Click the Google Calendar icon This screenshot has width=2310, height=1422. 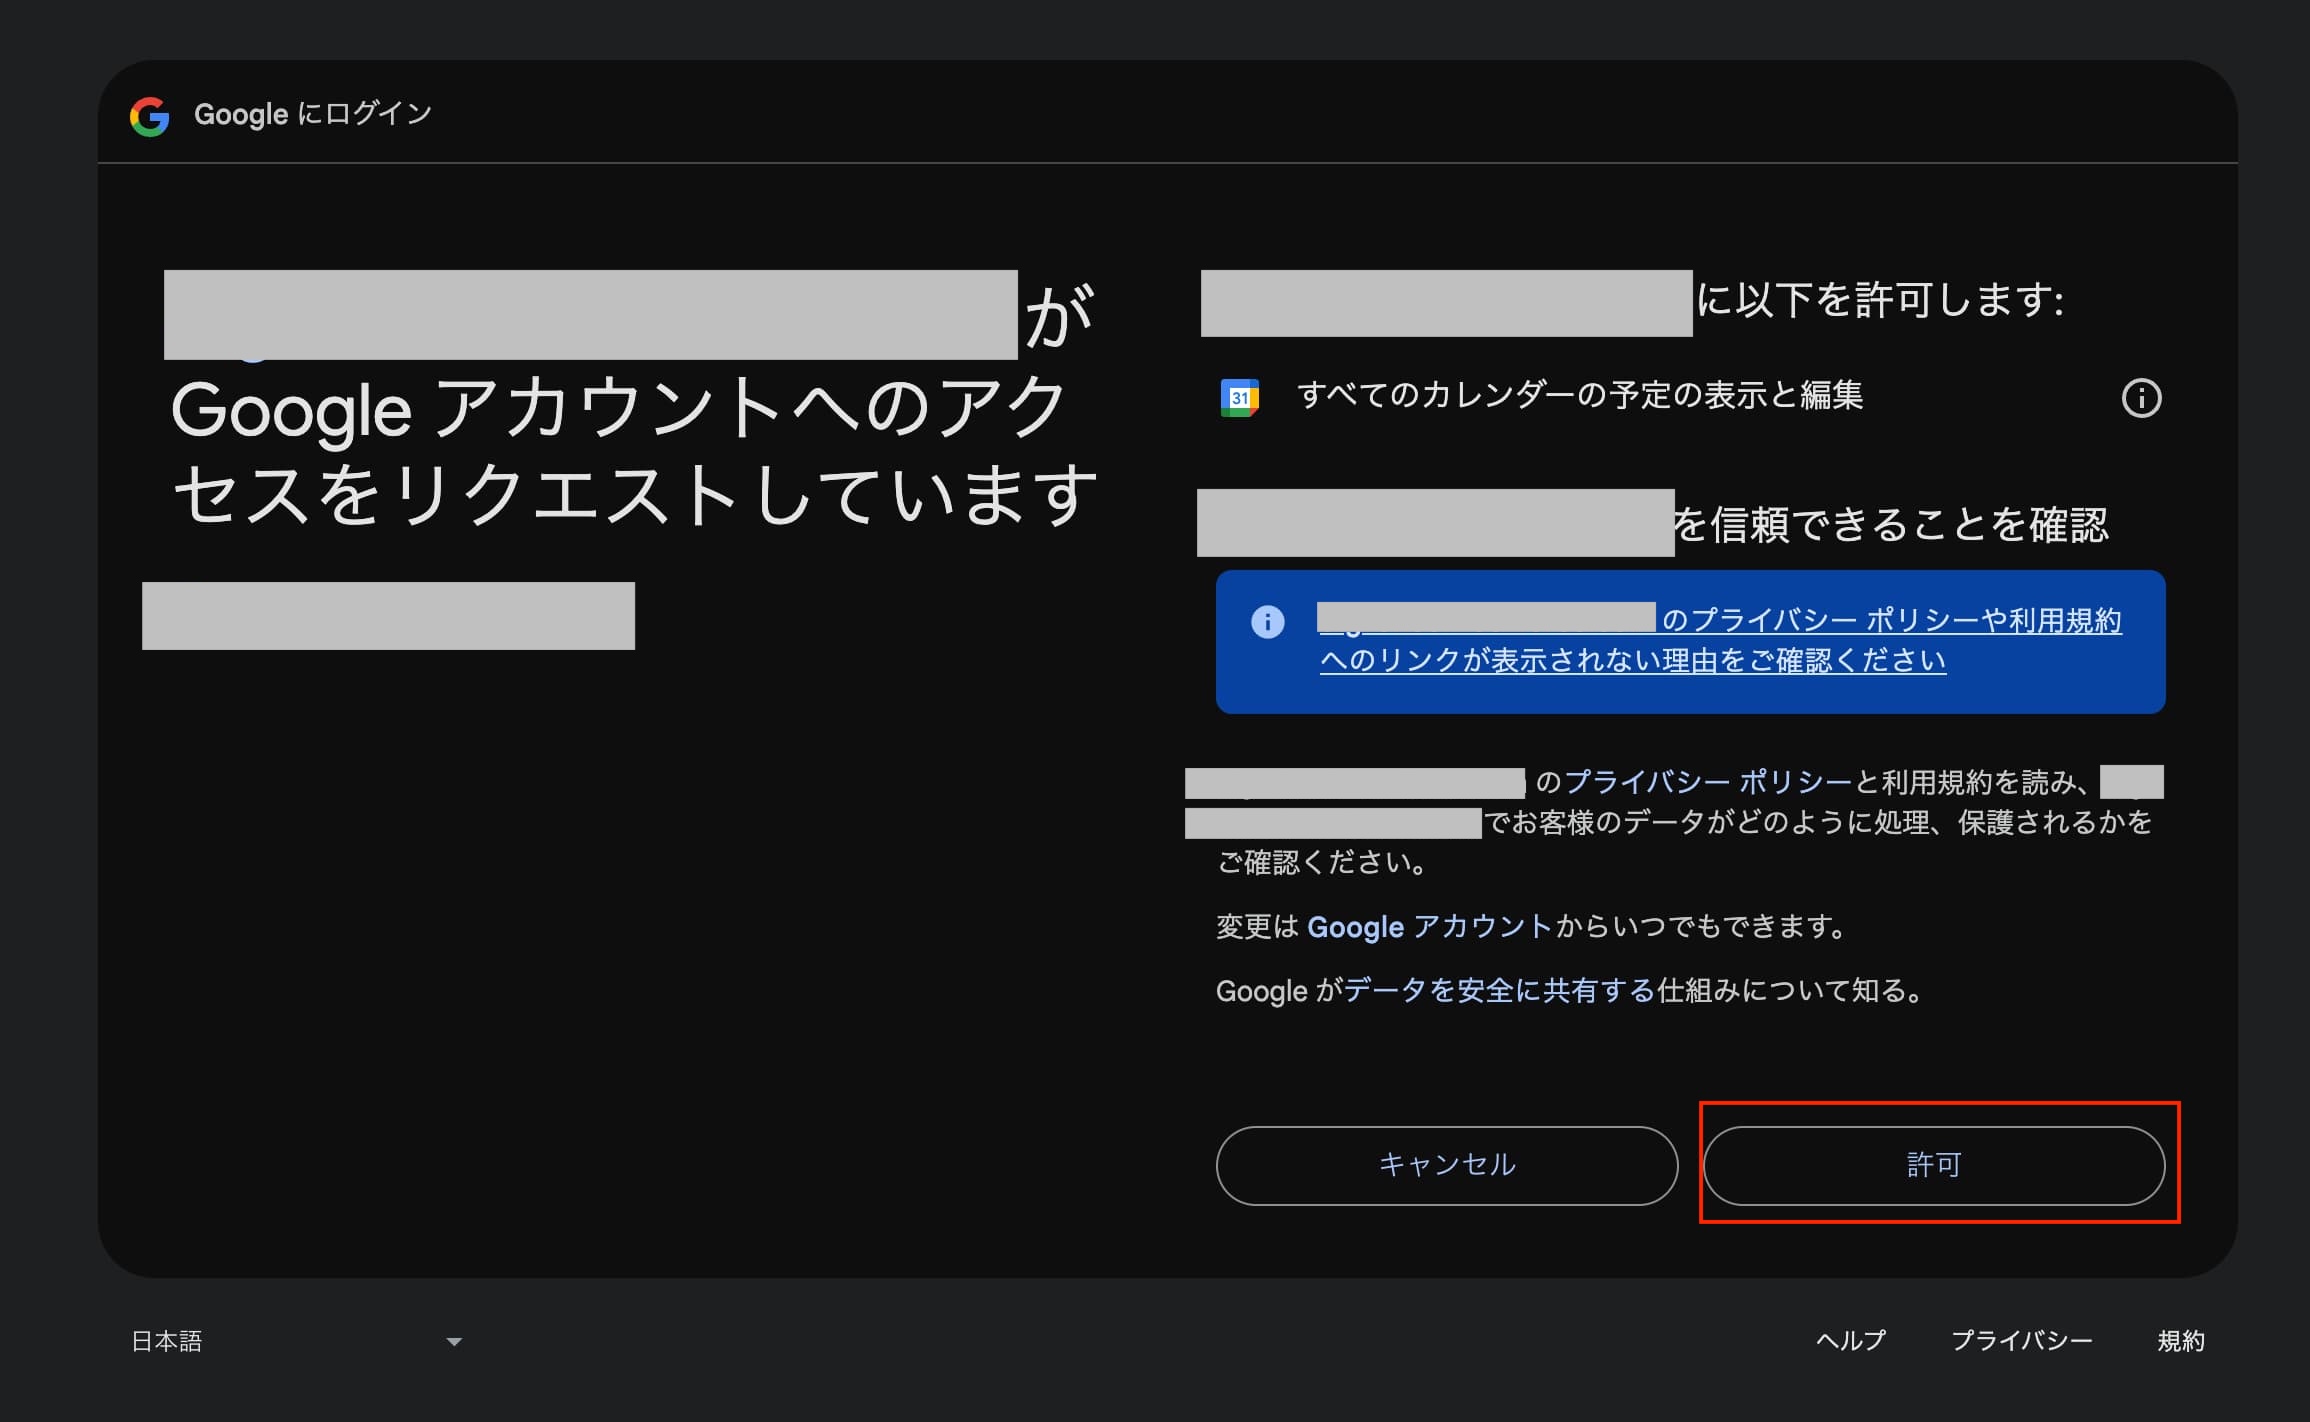(1239, 397)
